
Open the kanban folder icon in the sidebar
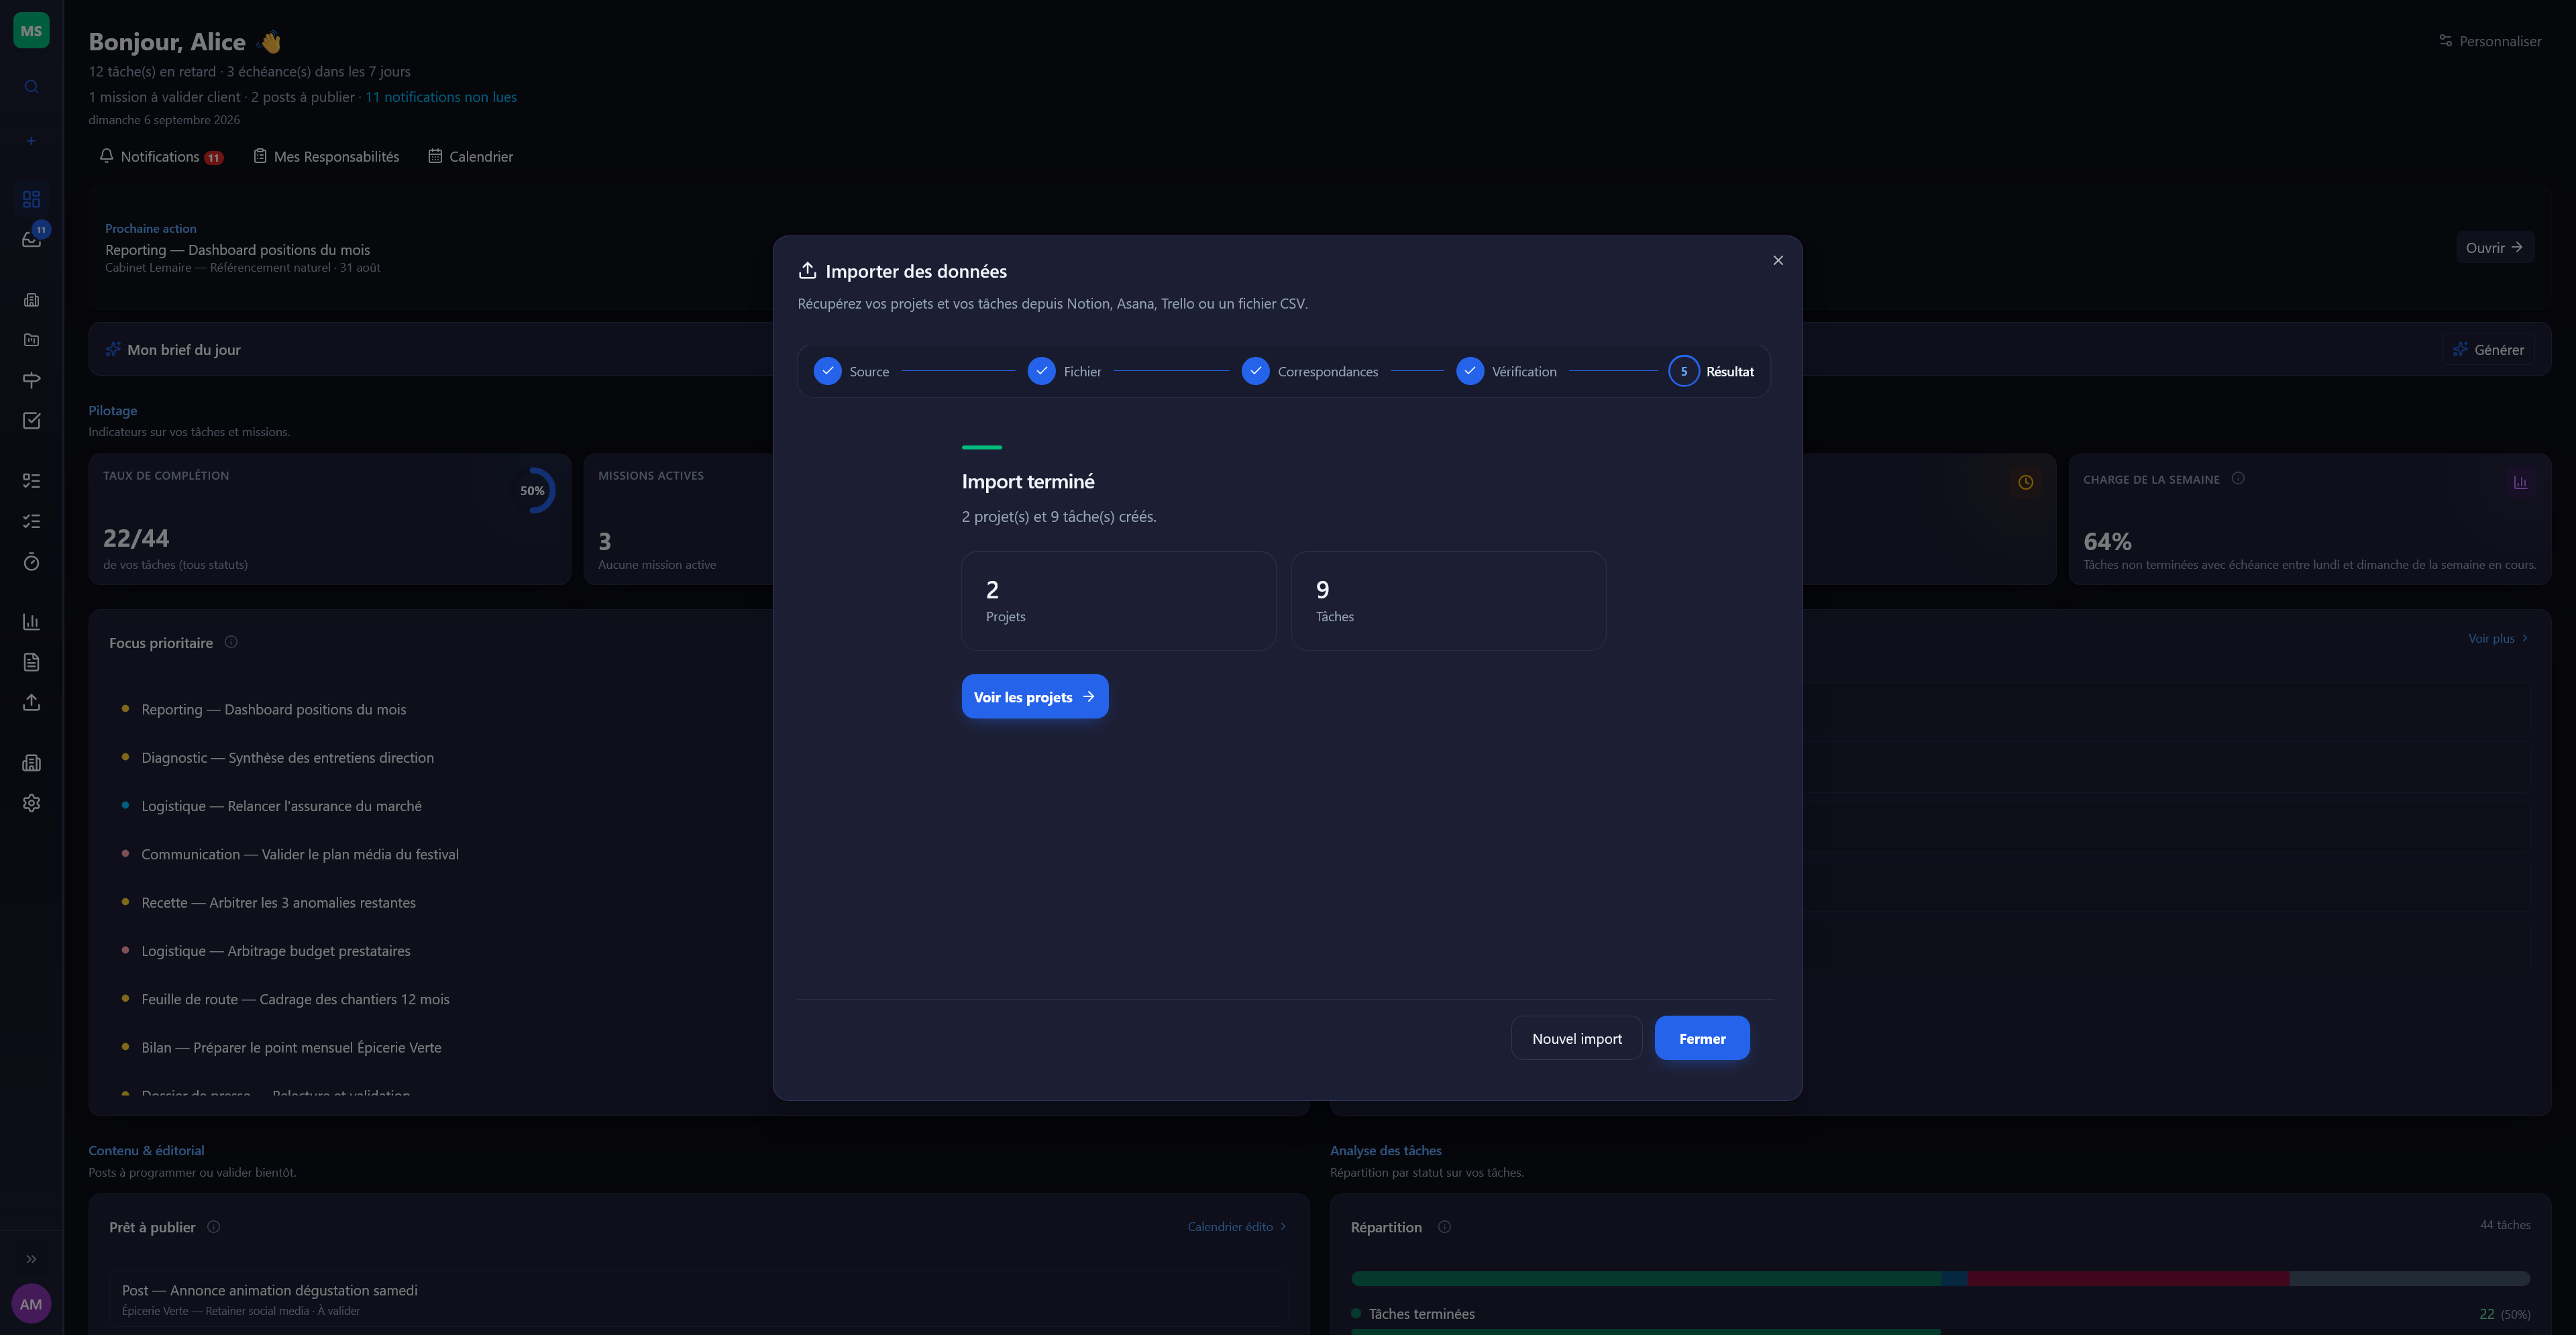(31, 340)
